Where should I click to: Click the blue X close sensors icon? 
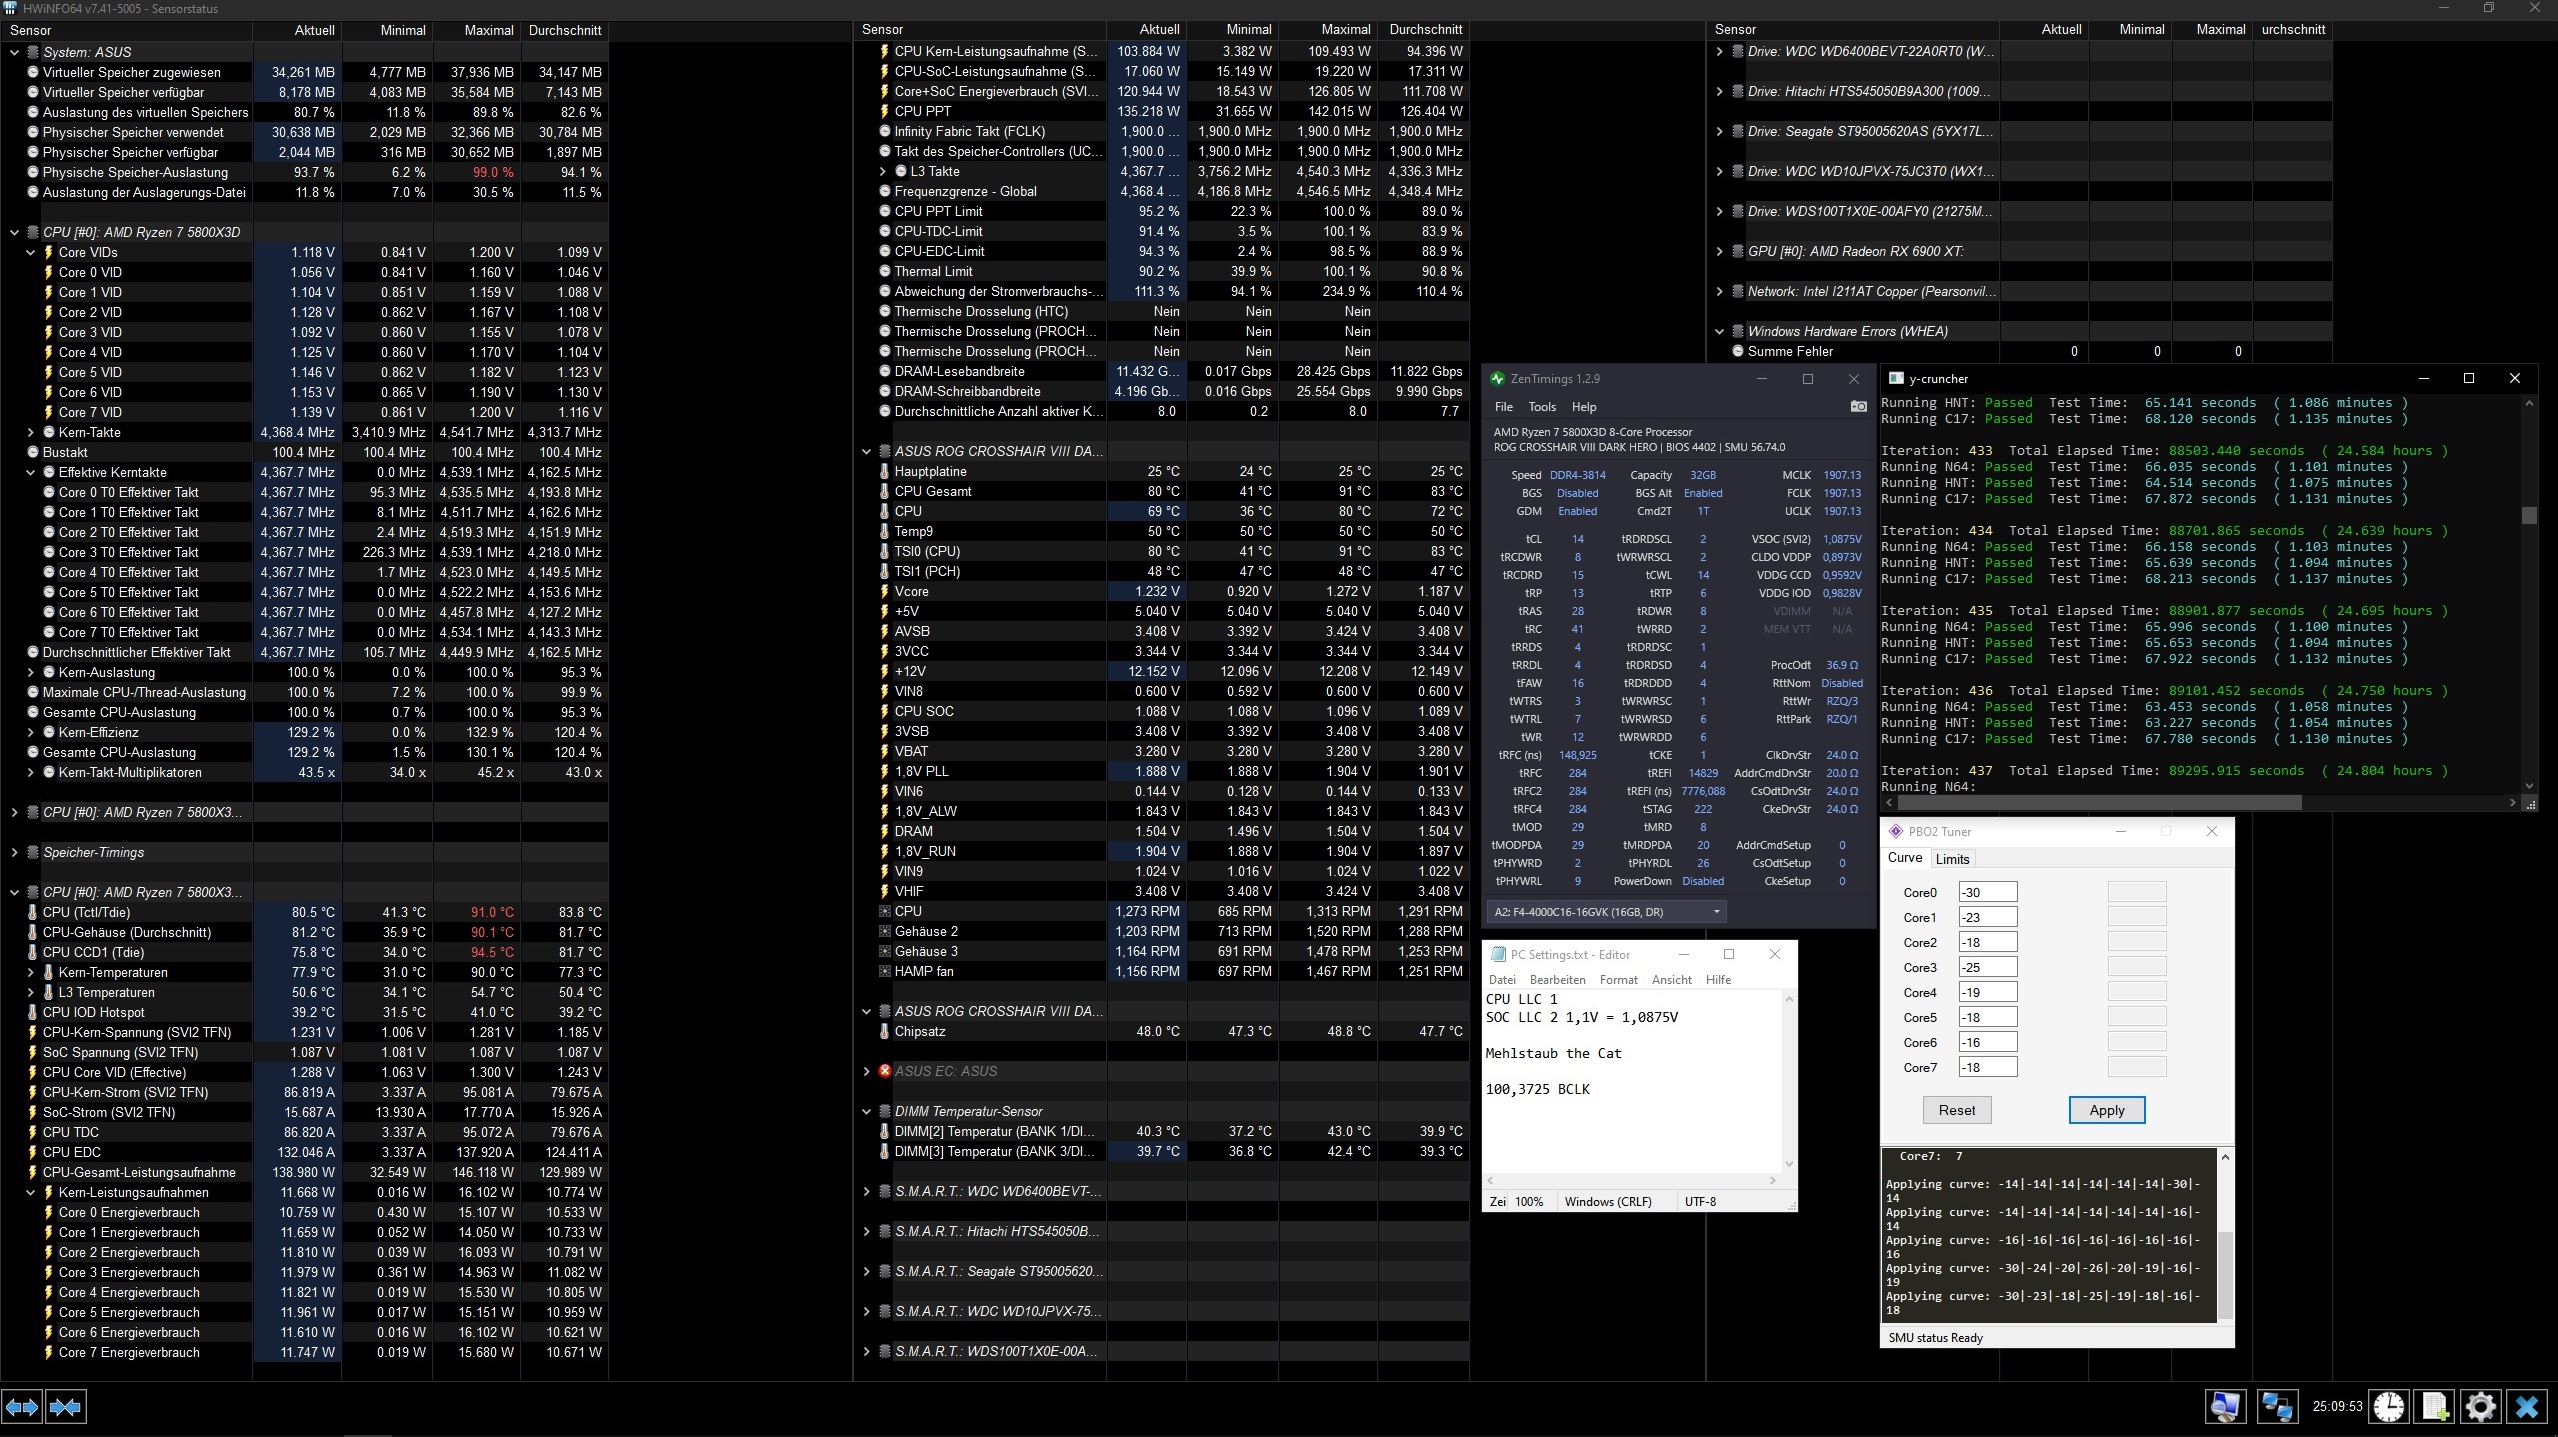pos(2527,1407)
